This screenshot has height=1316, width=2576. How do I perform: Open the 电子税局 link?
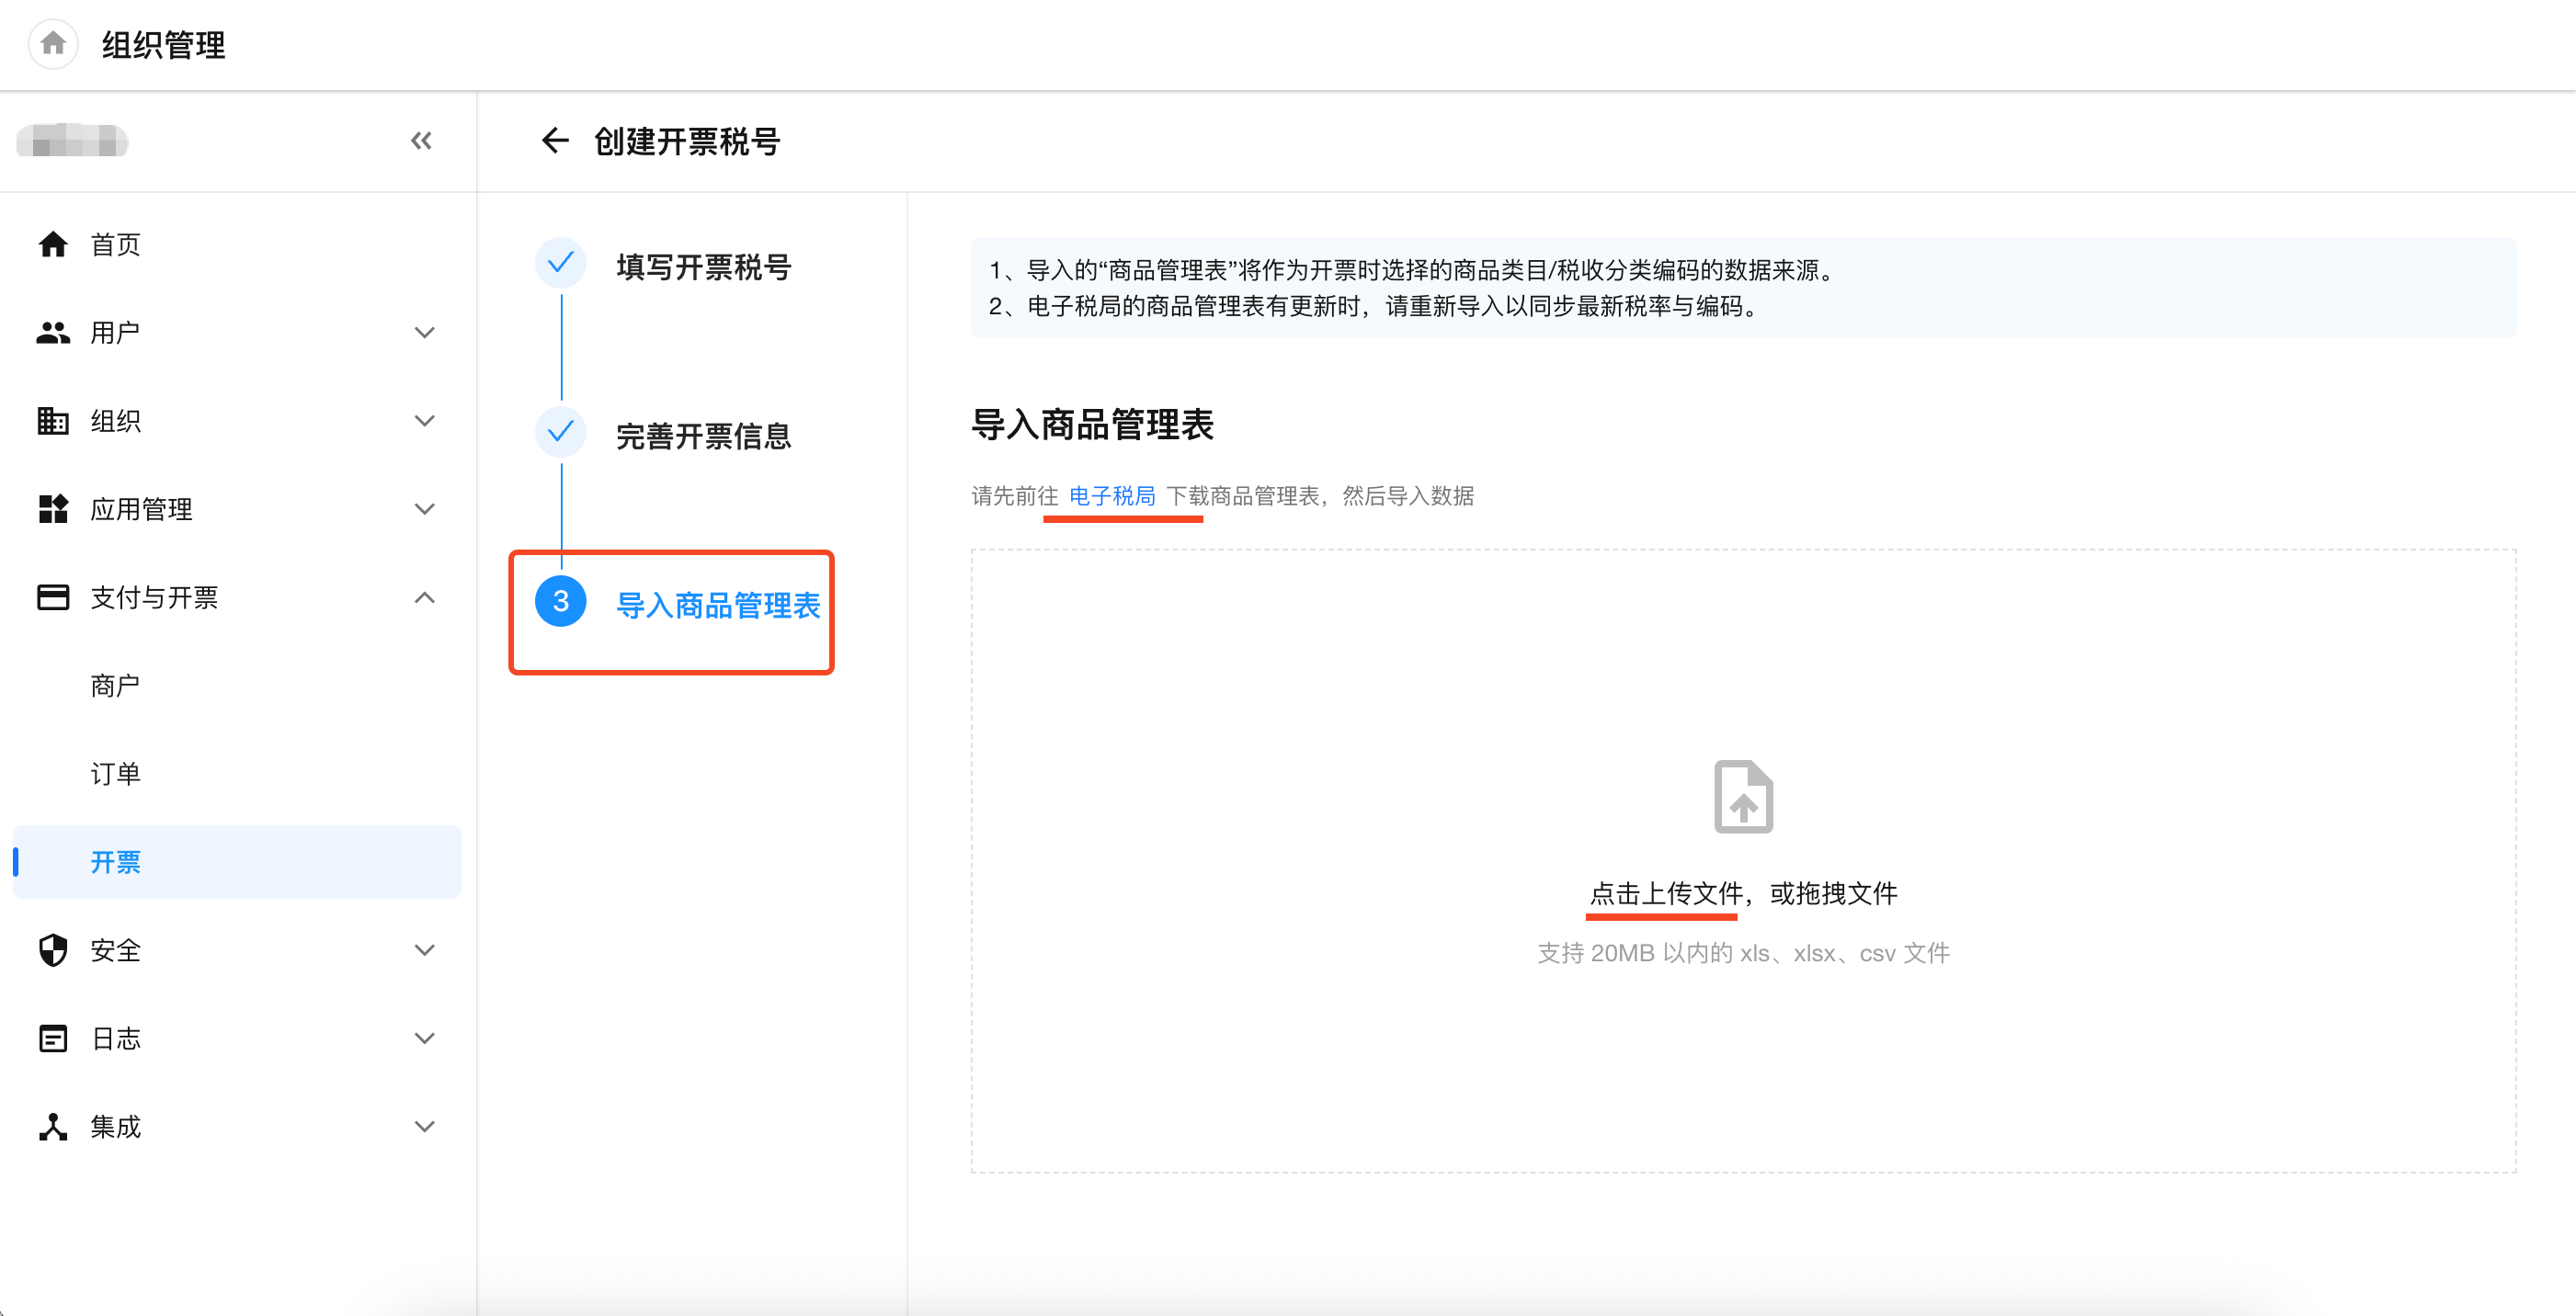[x=1112, y=496]
